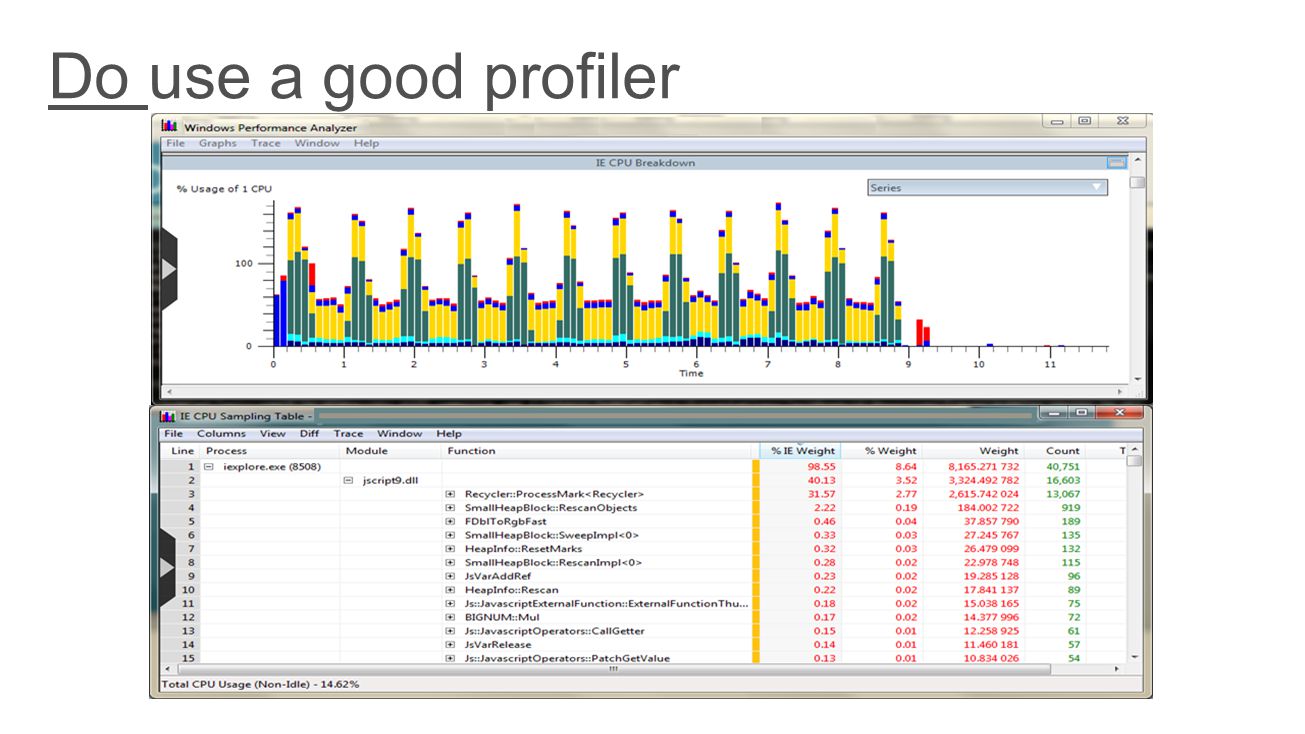
Task: Click the IE CPU Breakdown graph title bar
Action: [644, 163]
